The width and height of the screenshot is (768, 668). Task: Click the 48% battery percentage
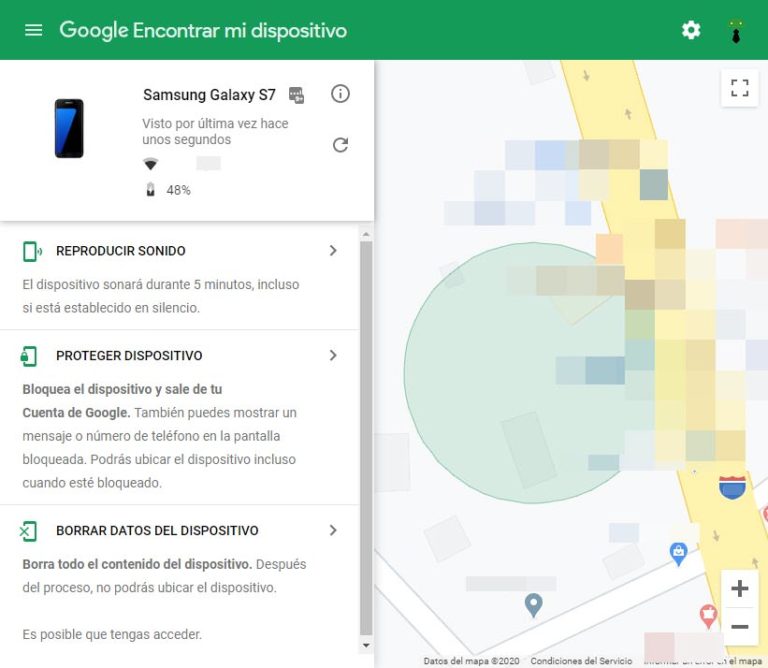coord(178,190)
